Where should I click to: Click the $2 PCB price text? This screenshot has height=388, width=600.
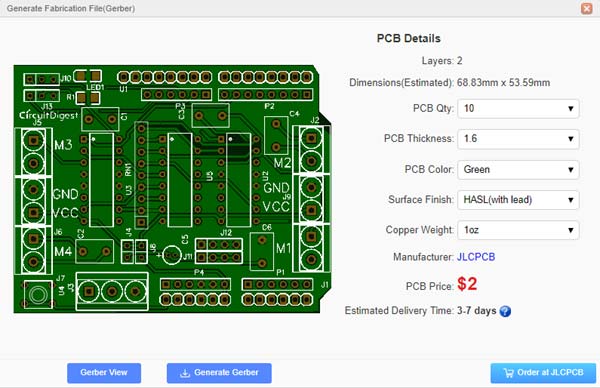[467, 284]
